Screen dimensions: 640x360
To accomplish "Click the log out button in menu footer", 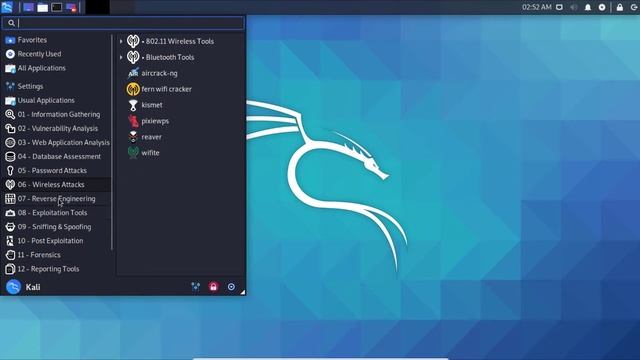I will [231, 287].
